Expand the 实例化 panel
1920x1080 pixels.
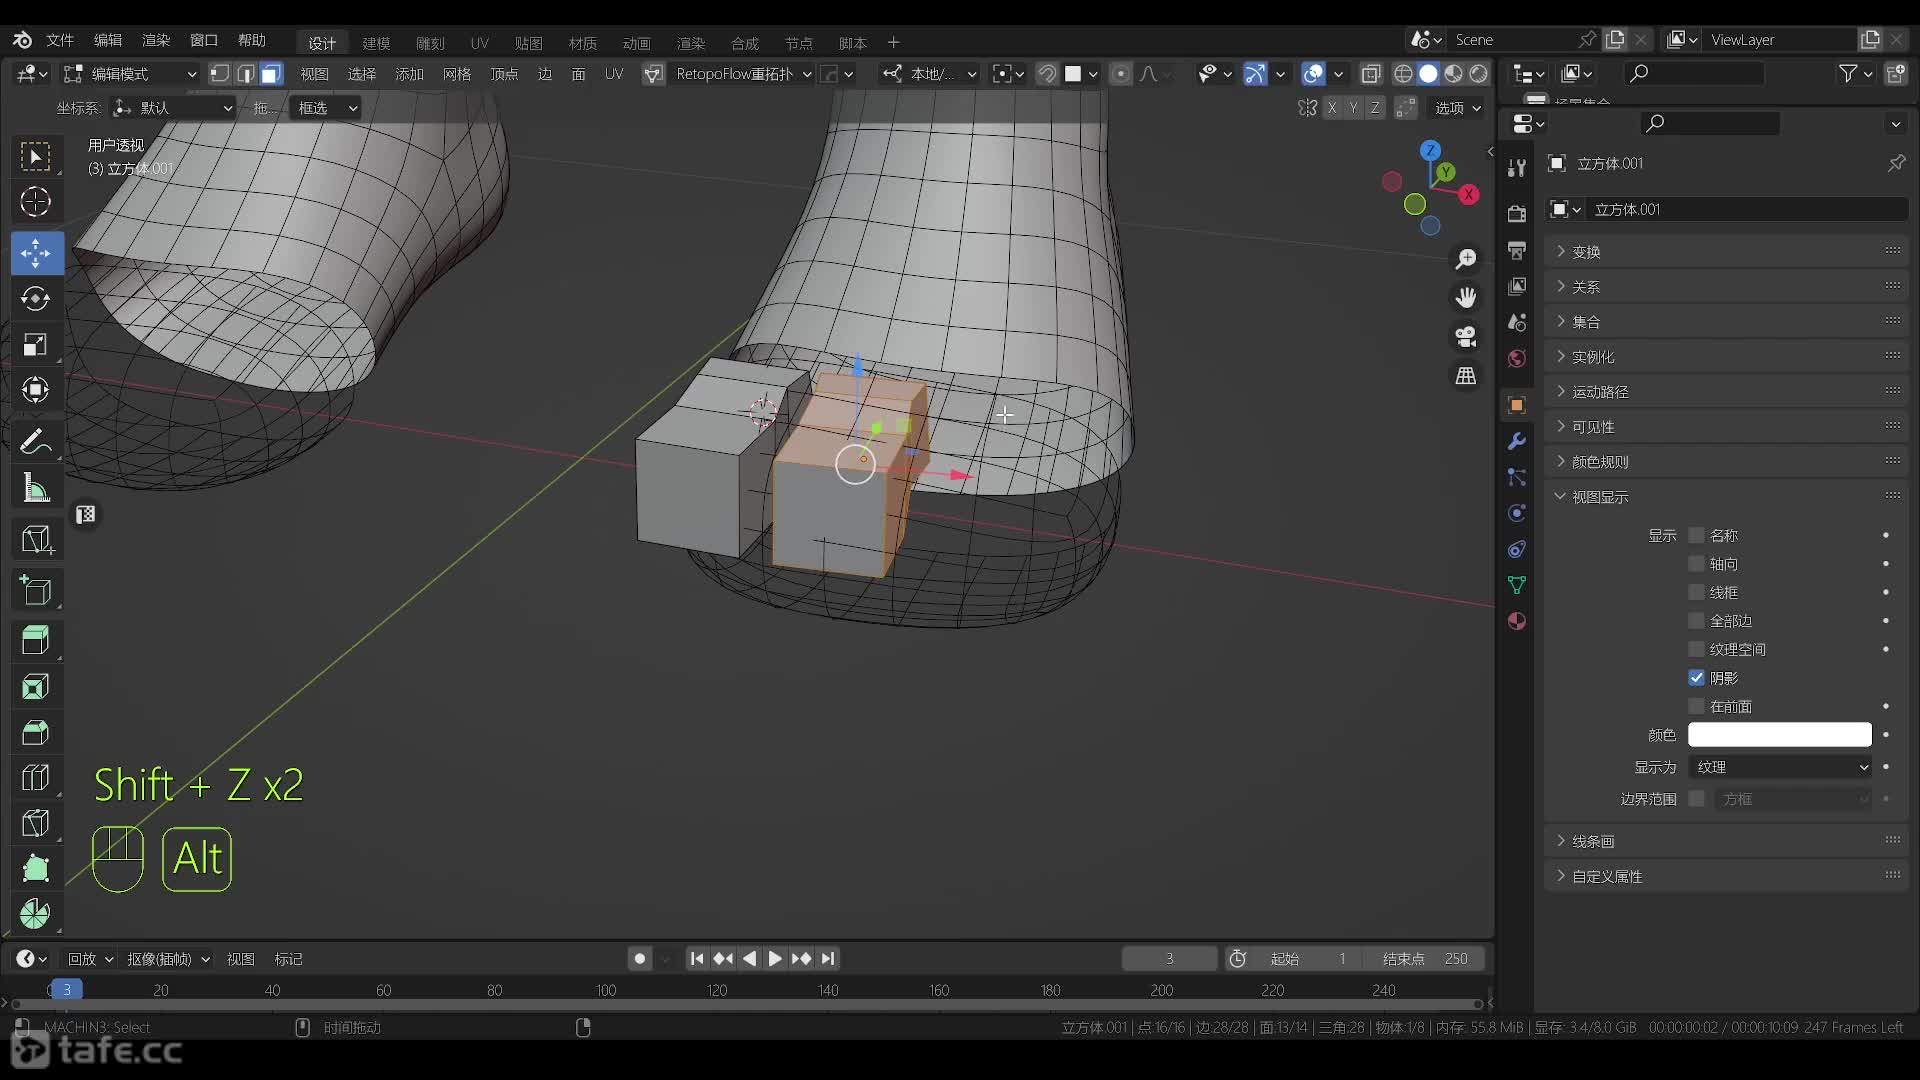coord(1726,356)
